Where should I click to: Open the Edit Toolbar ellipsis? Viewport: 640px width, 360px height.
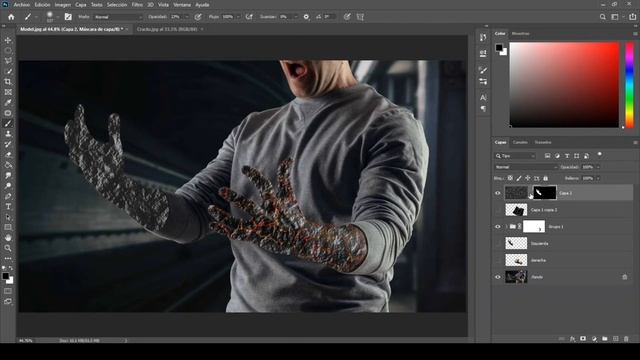8,258
